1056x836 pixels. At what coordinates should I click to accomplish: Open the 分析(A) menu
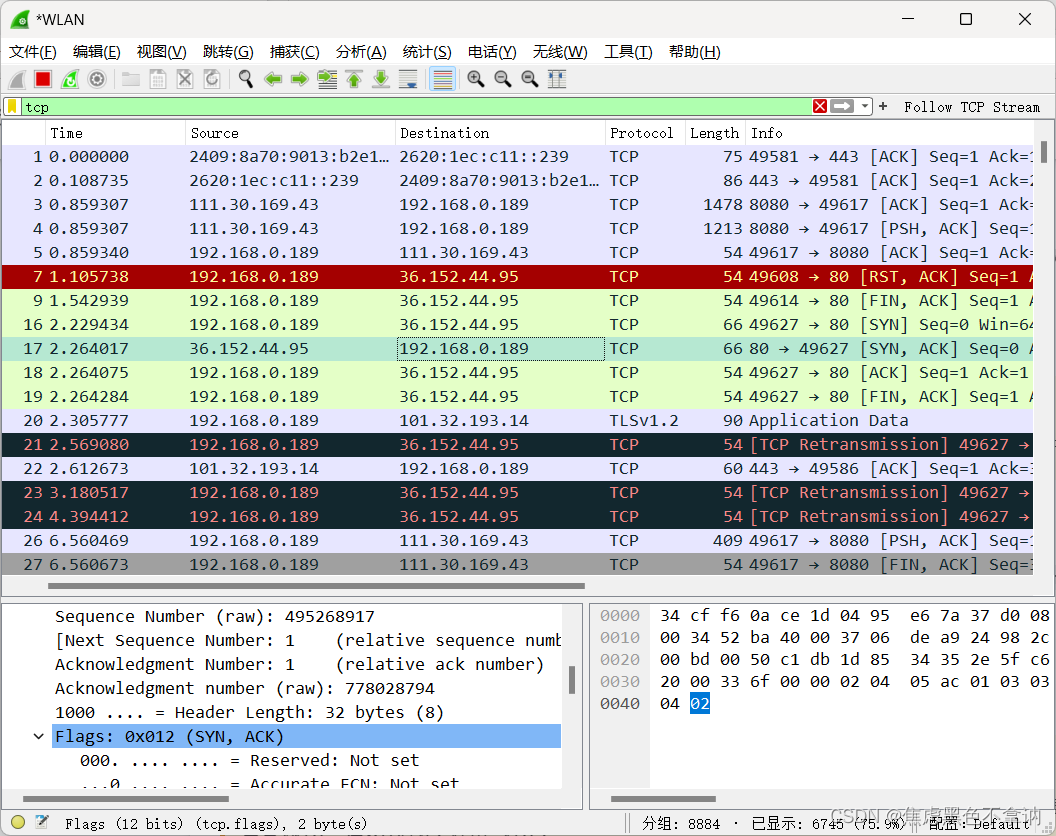pos(361,52)
